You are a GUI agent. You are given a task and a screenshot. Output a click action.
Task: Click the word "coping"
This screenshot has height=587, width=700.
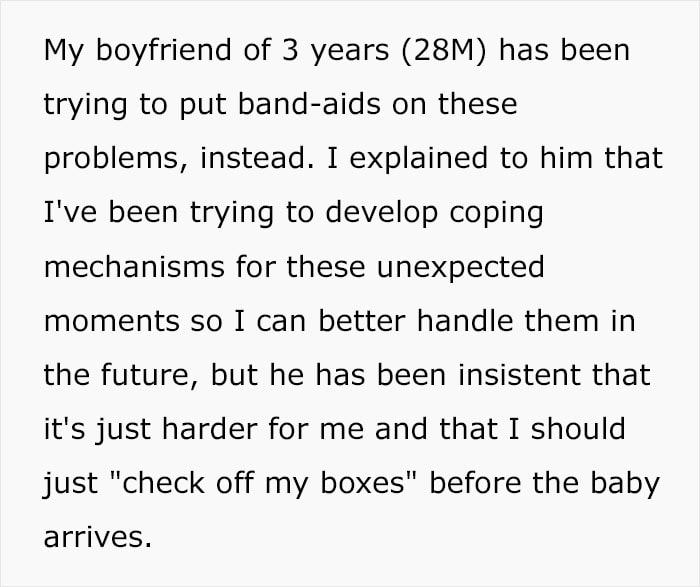(x=496, y=213)
